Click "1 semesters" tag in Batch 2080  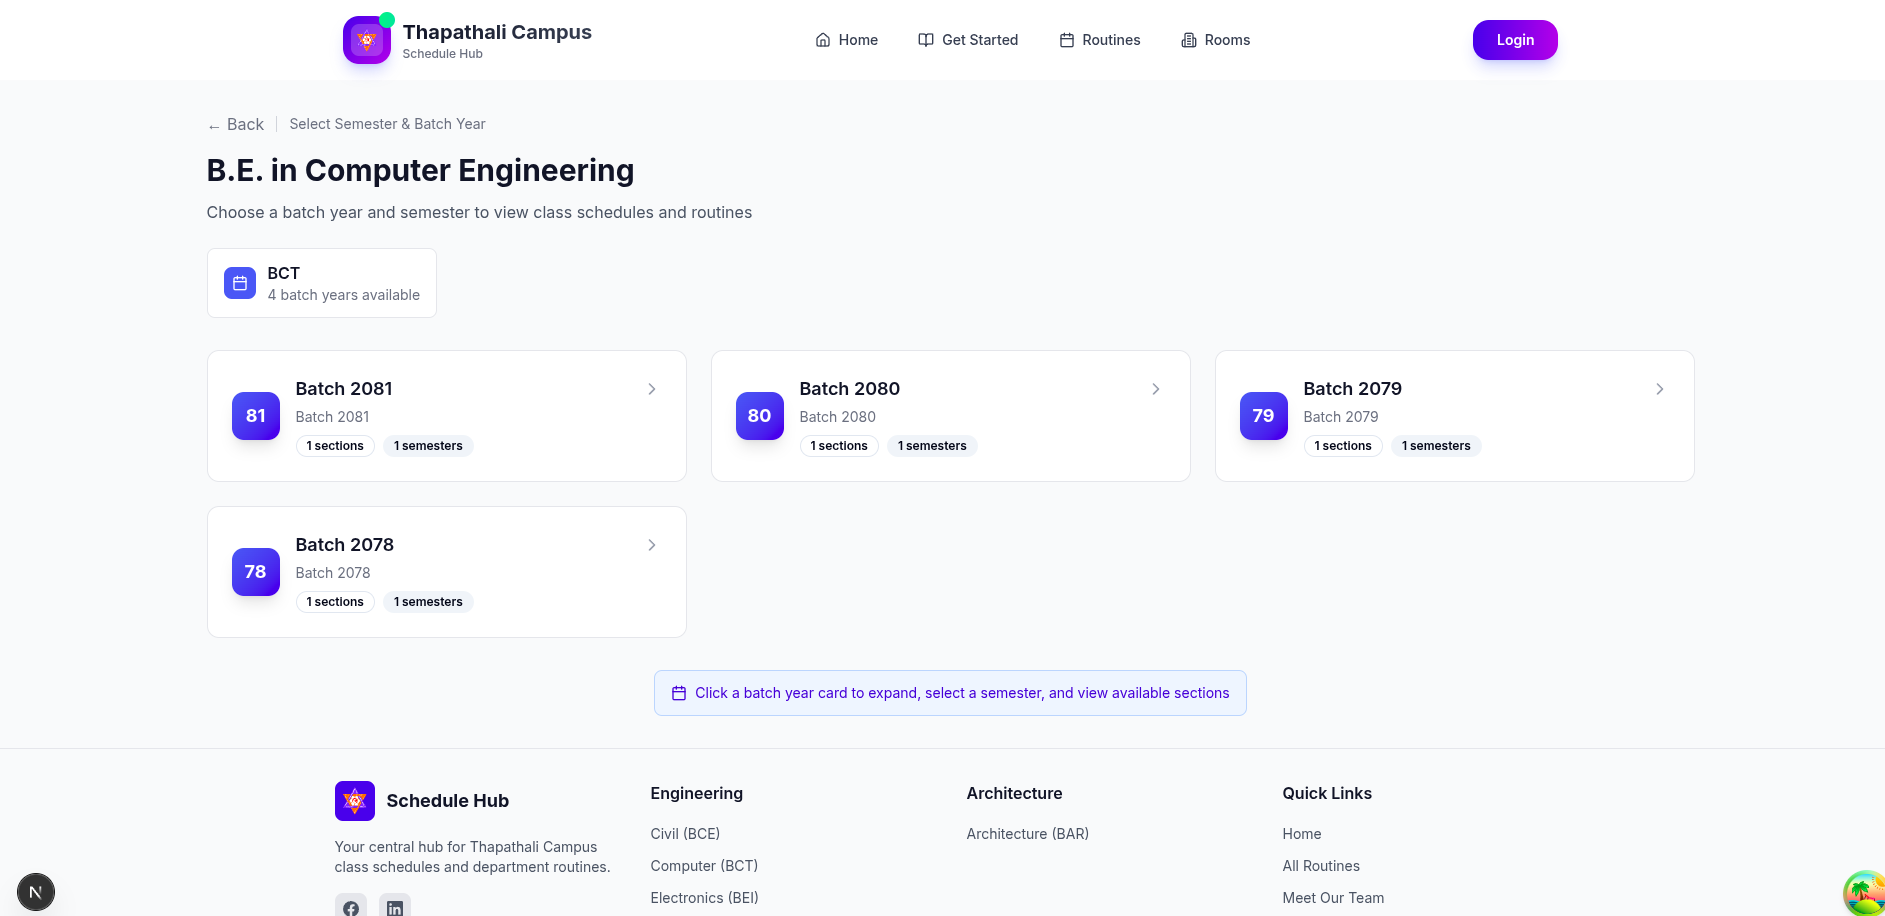(x=932, y=446)
